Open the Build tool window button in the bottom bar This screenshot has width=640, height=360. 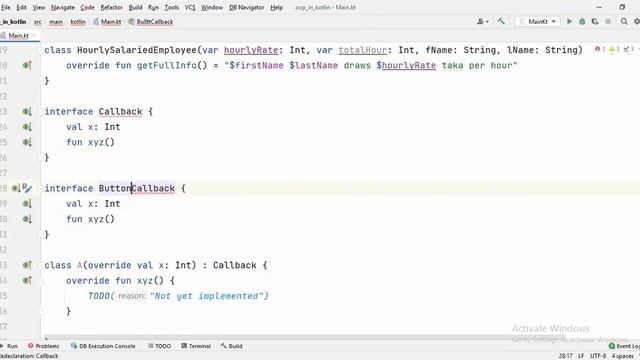tap(231, 346)
